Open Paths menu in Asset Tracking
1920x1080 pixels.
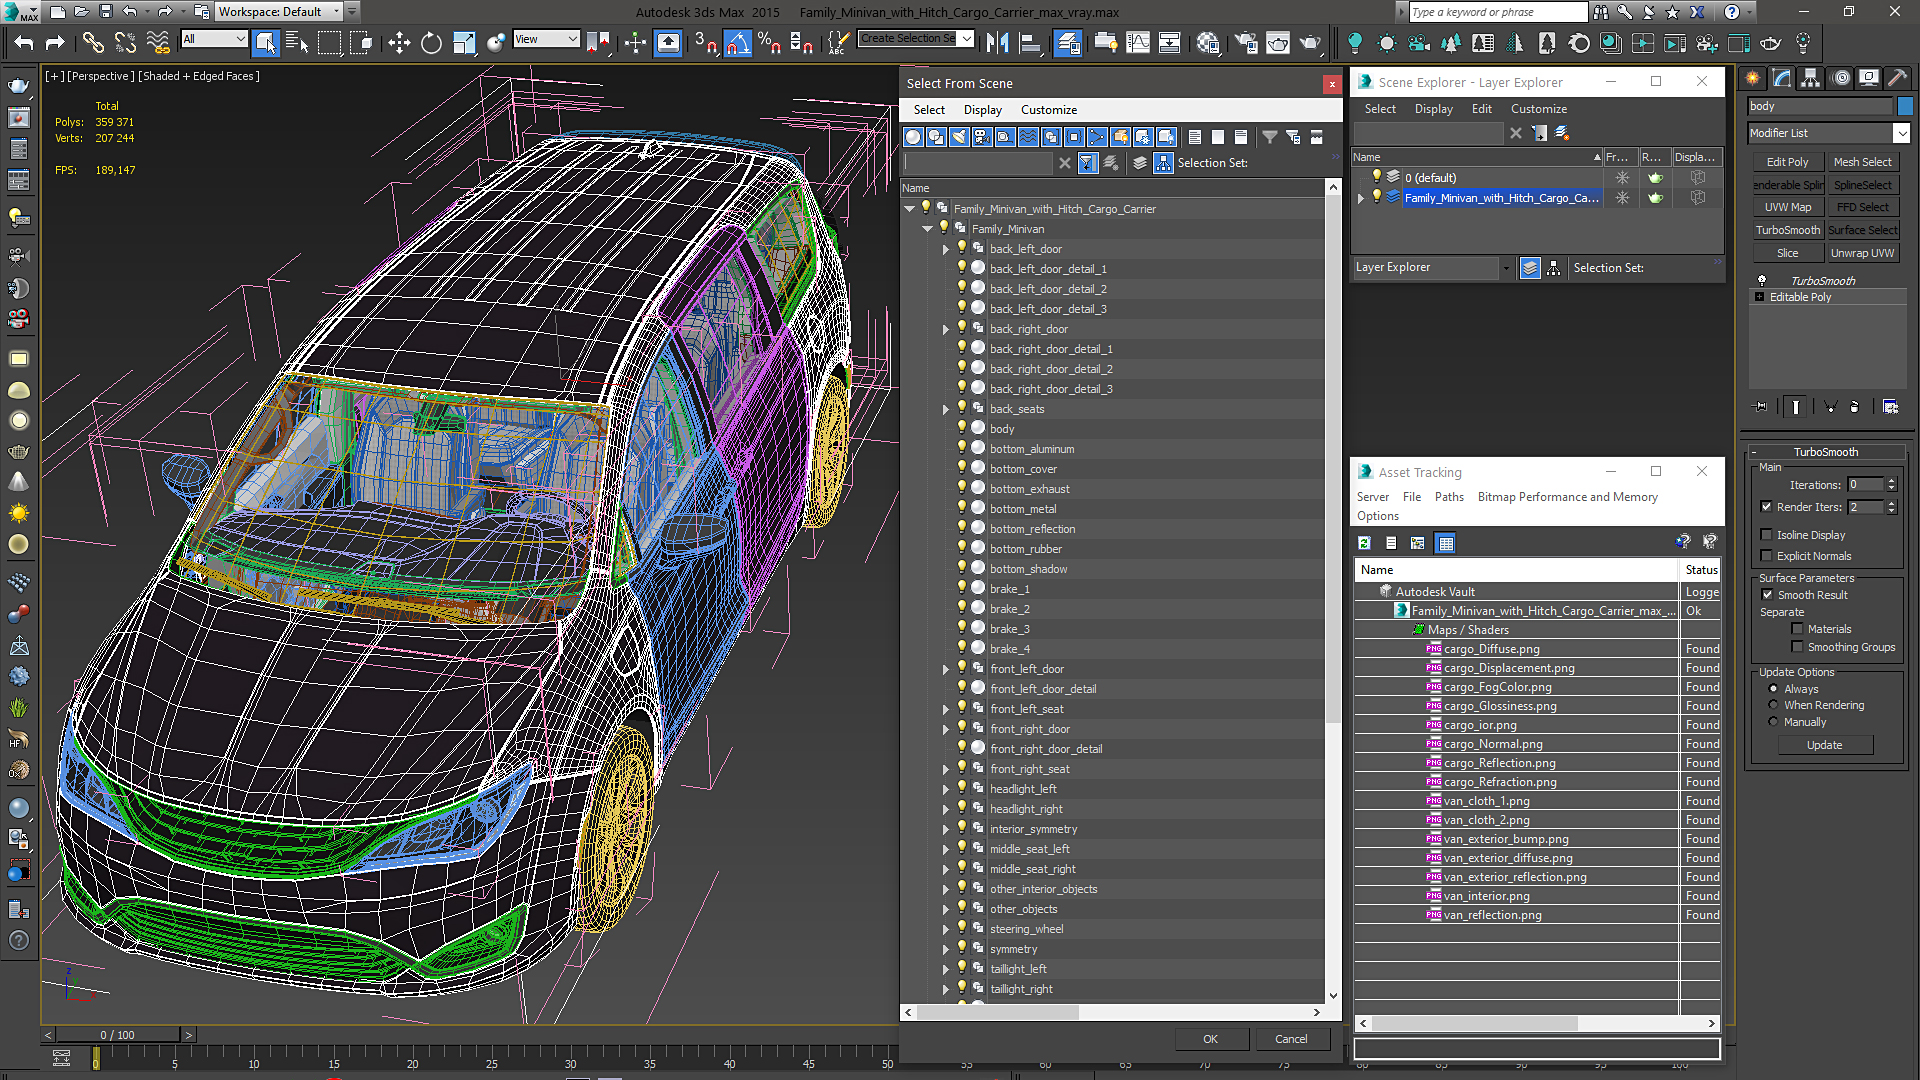[1448, 497]
